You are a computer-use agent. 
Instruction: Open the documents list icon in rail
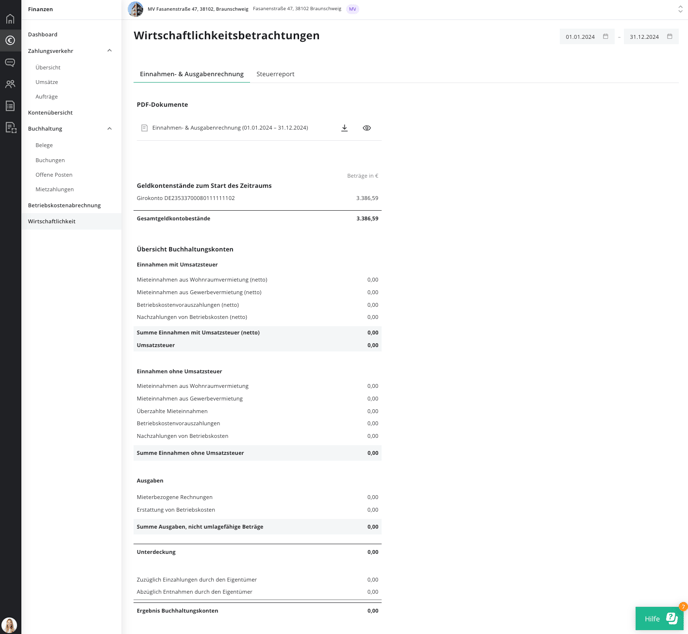10,106
